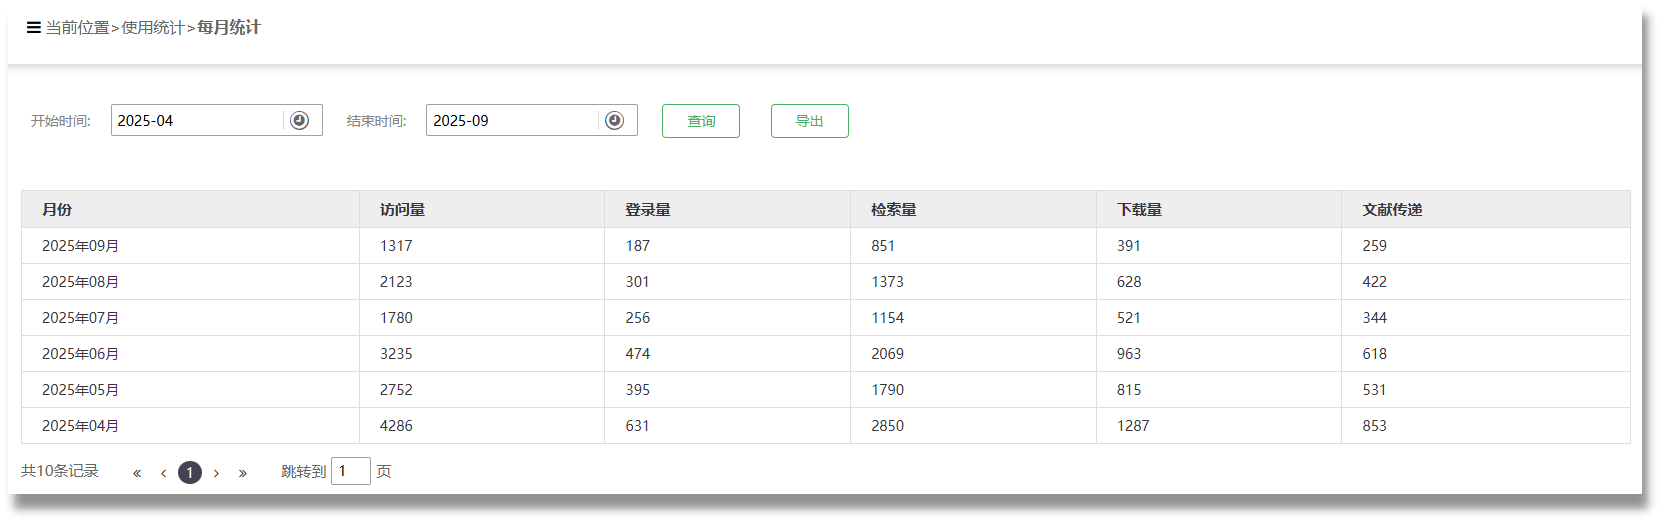Open the start time date picker icon
1661x522 pixels.
point(299,121)
